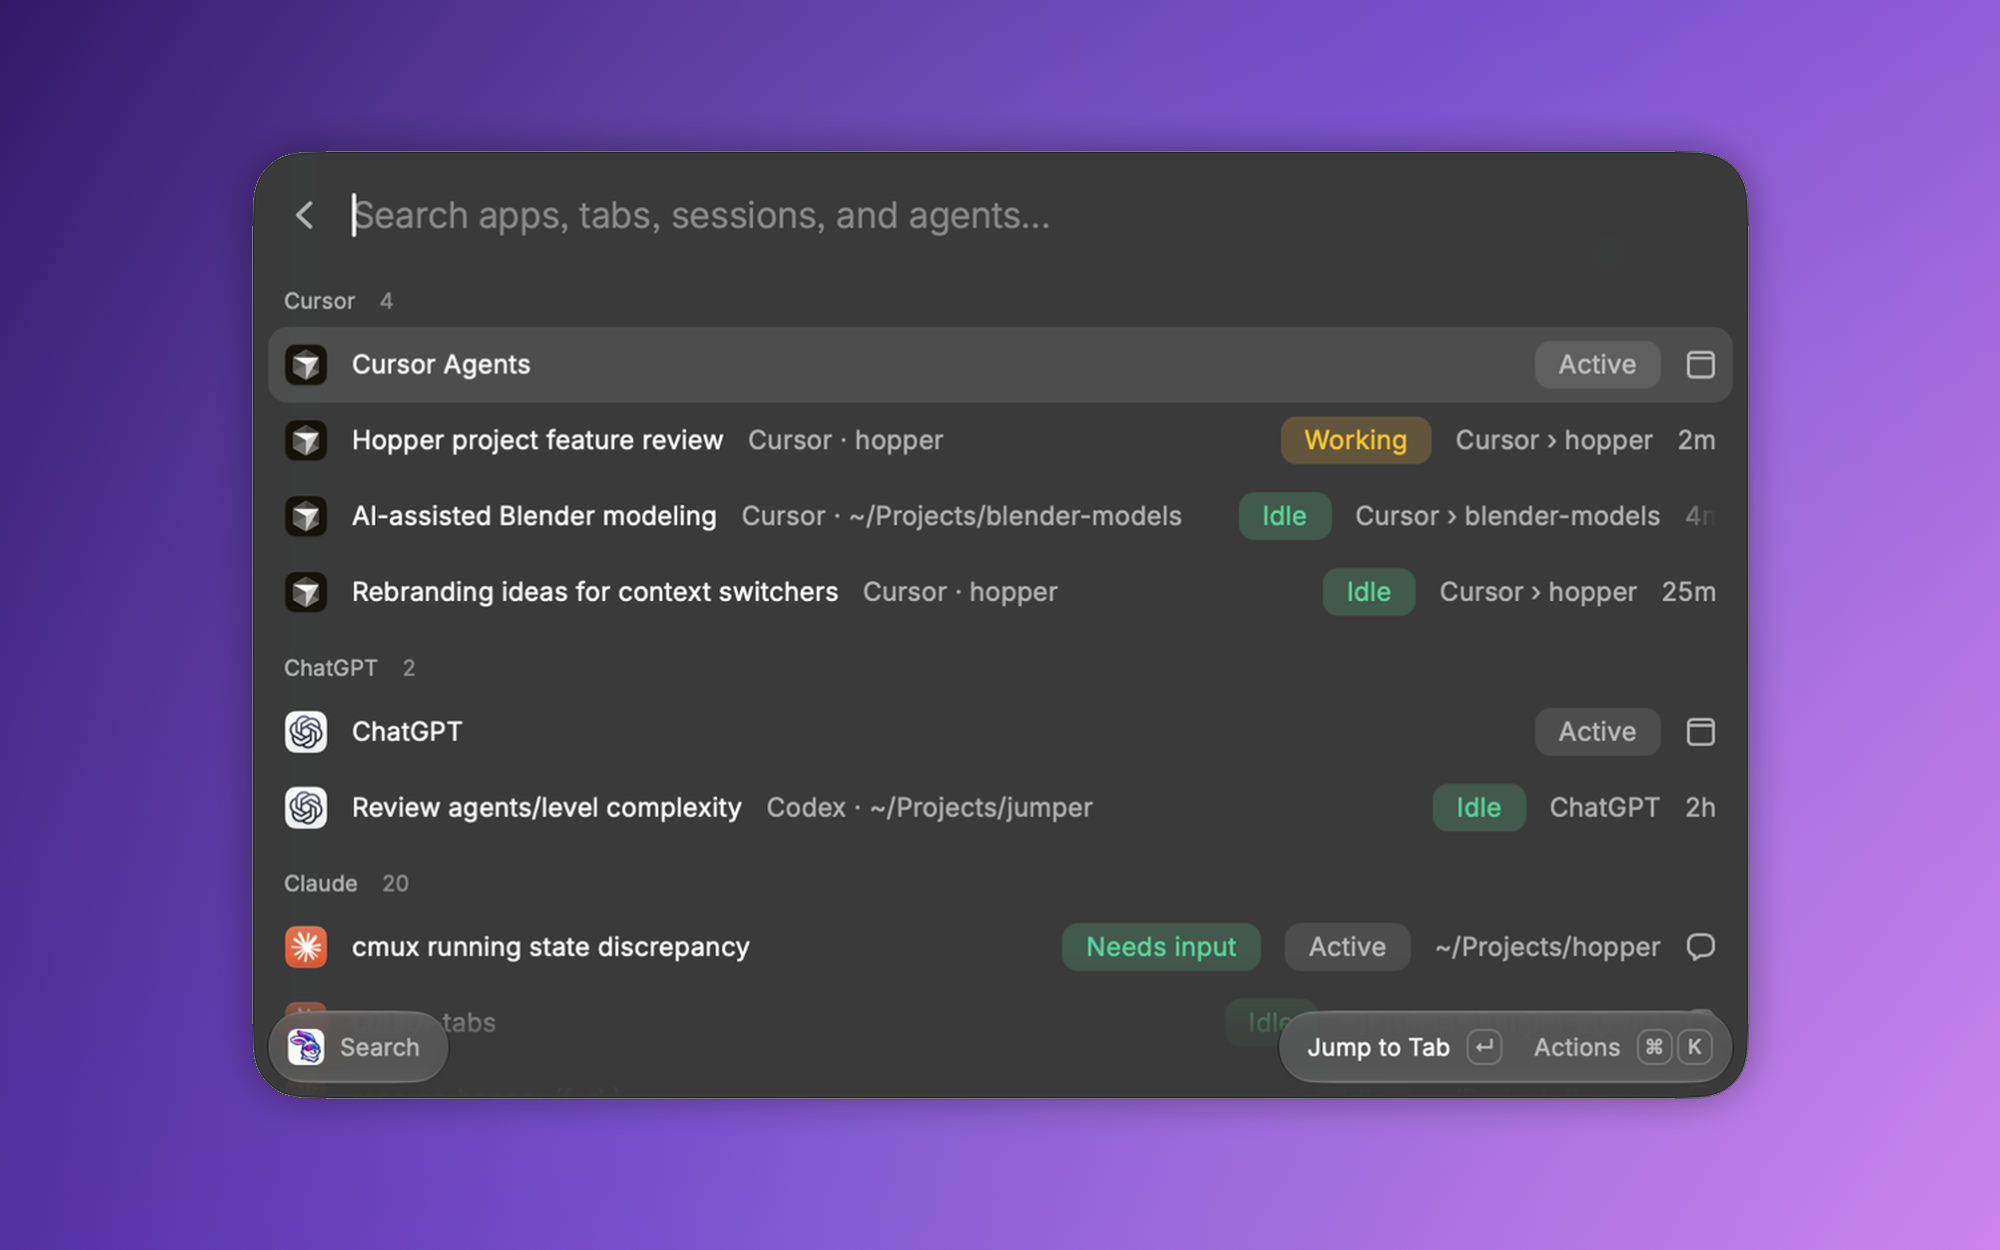Click the rabbit logo in Search pill
This screenshot has height=1250, width=2000.
[x=306, y=1047]
